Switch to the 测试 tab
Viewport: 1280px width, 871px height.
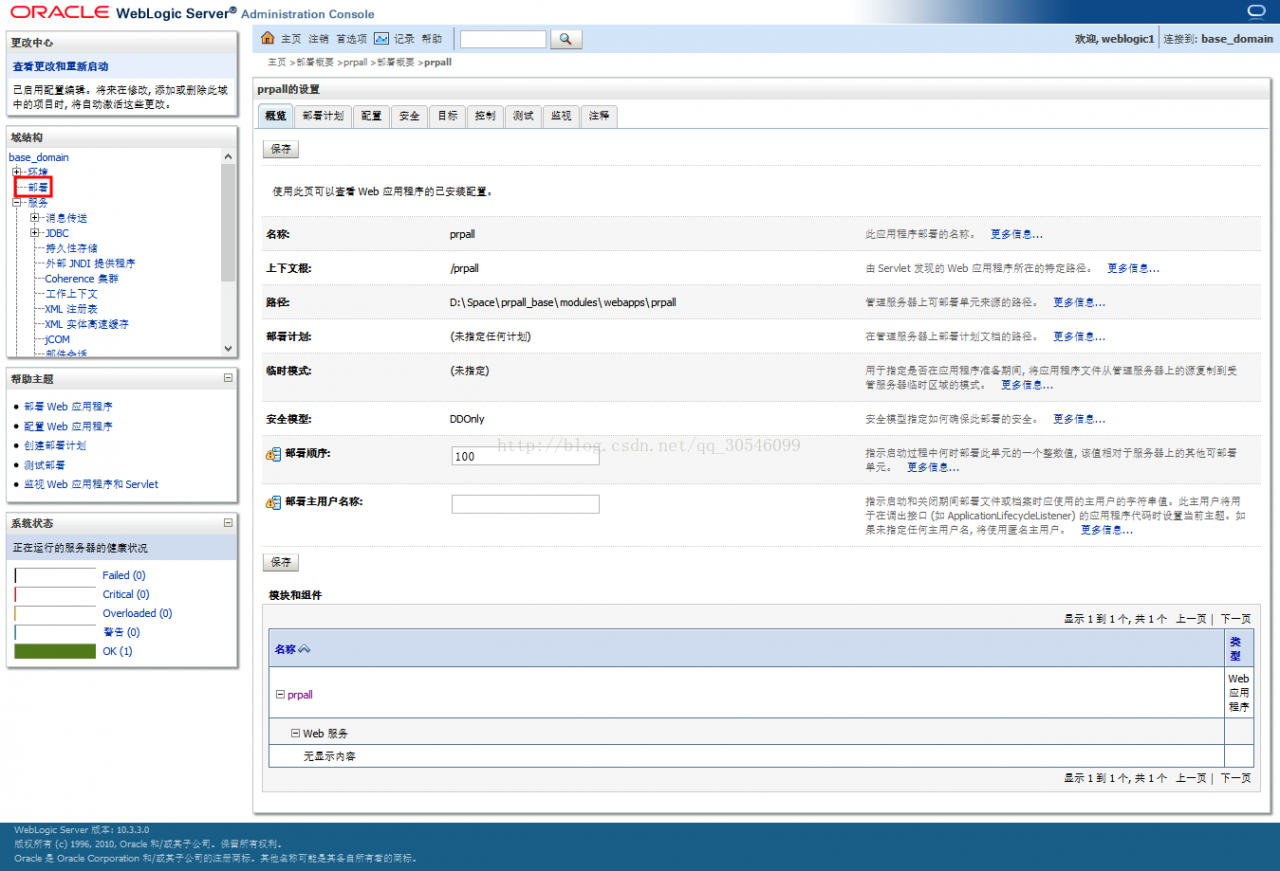pos(523,116)
